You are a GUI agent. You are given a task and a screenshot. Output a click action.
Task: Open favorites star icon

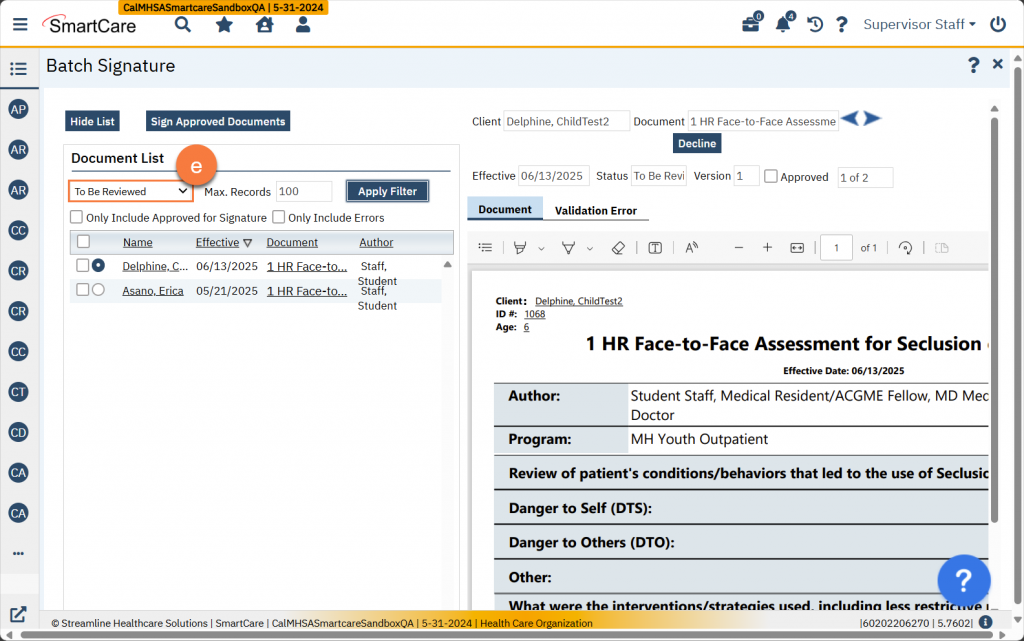pyautogui.click(x=224, y=24)
